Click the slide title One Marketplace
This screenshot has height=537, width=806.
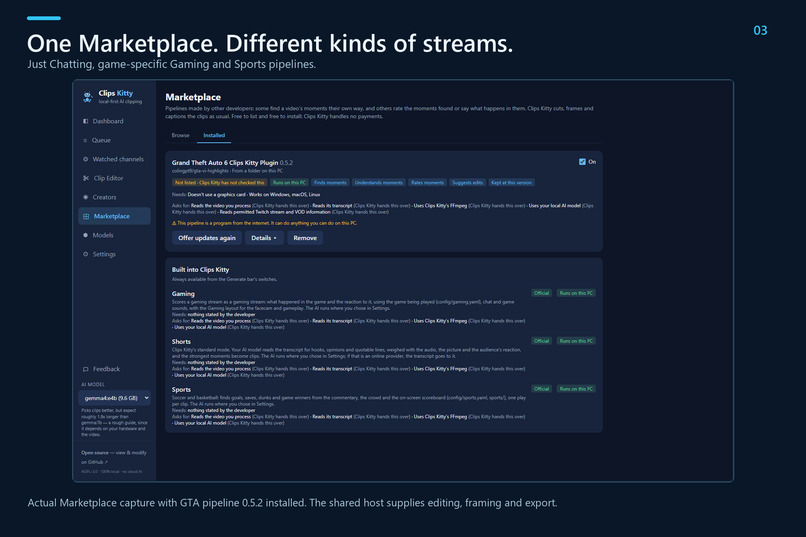point(270,44)
